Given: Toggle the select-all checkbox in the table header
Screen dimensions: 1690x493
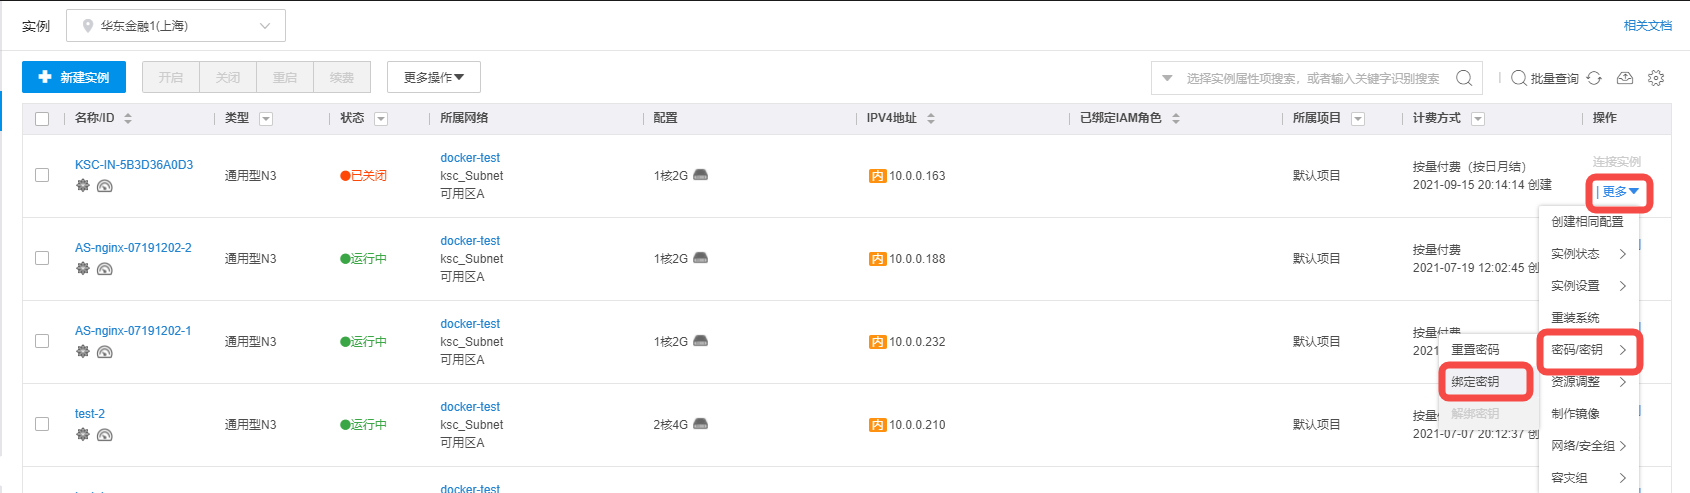Looking at the screenshot, I should 42,119.
